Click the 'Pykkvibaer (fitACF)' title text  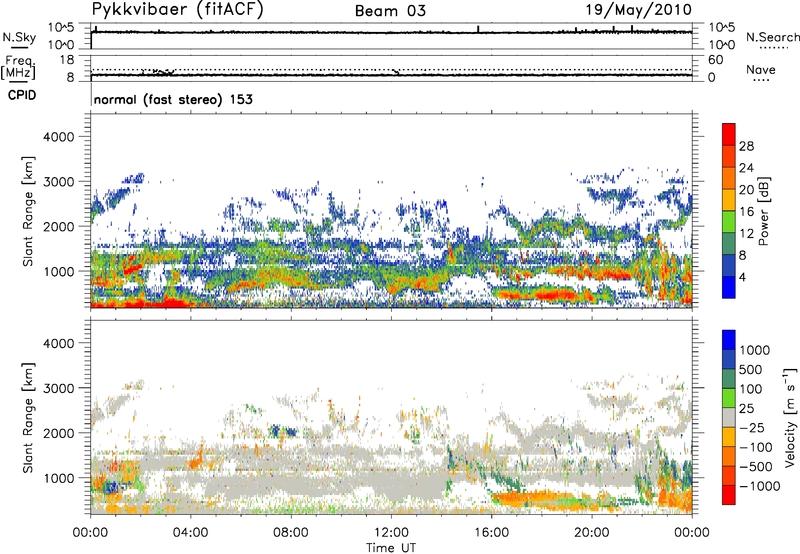click(x=177, y=10)
